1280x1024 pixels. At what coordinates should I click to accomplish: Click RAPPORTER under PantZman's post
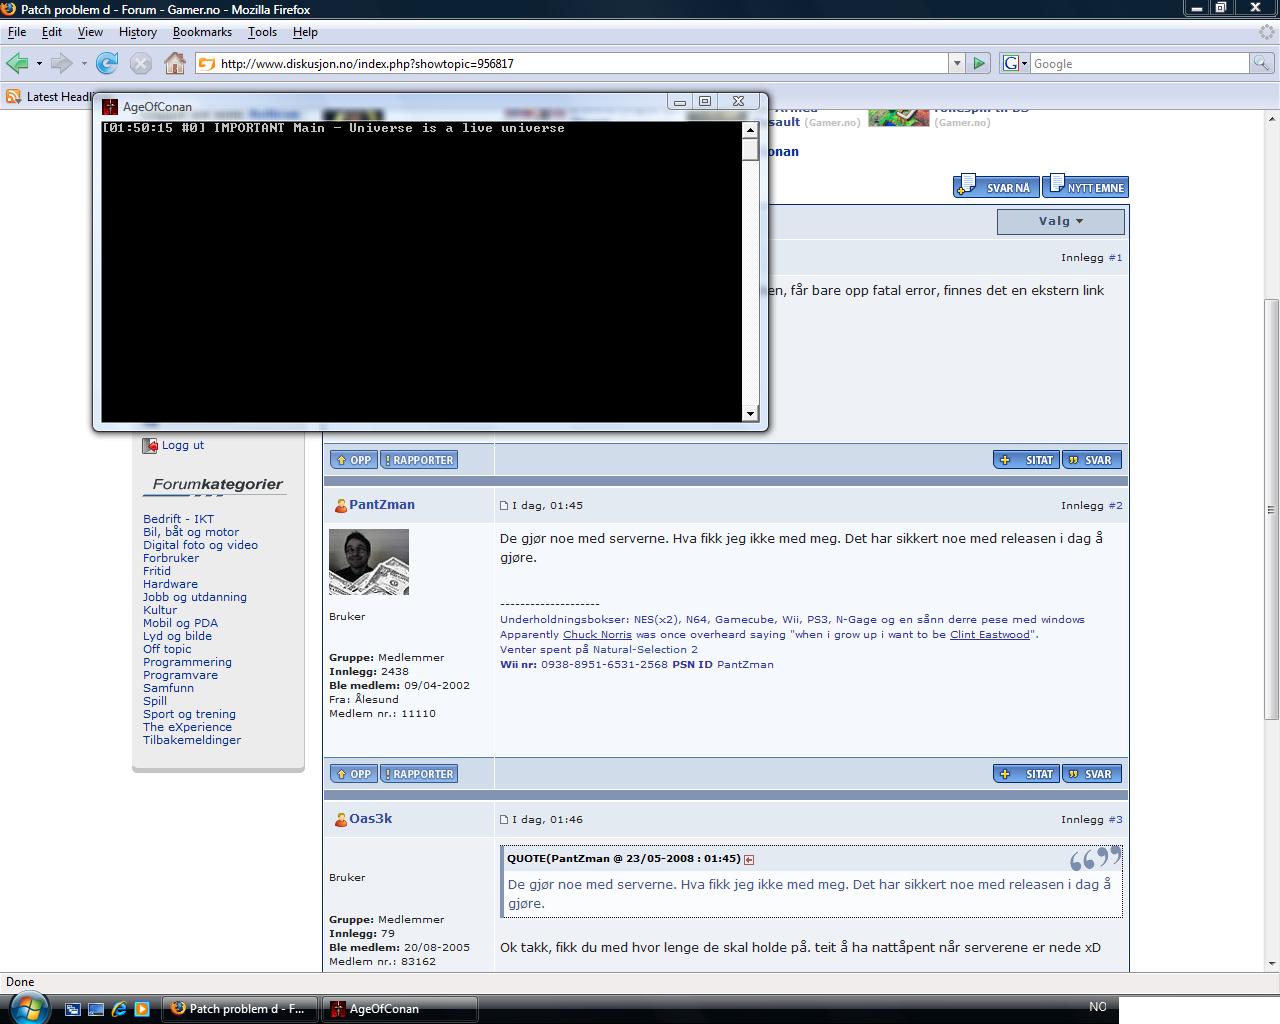click(419, 774)
